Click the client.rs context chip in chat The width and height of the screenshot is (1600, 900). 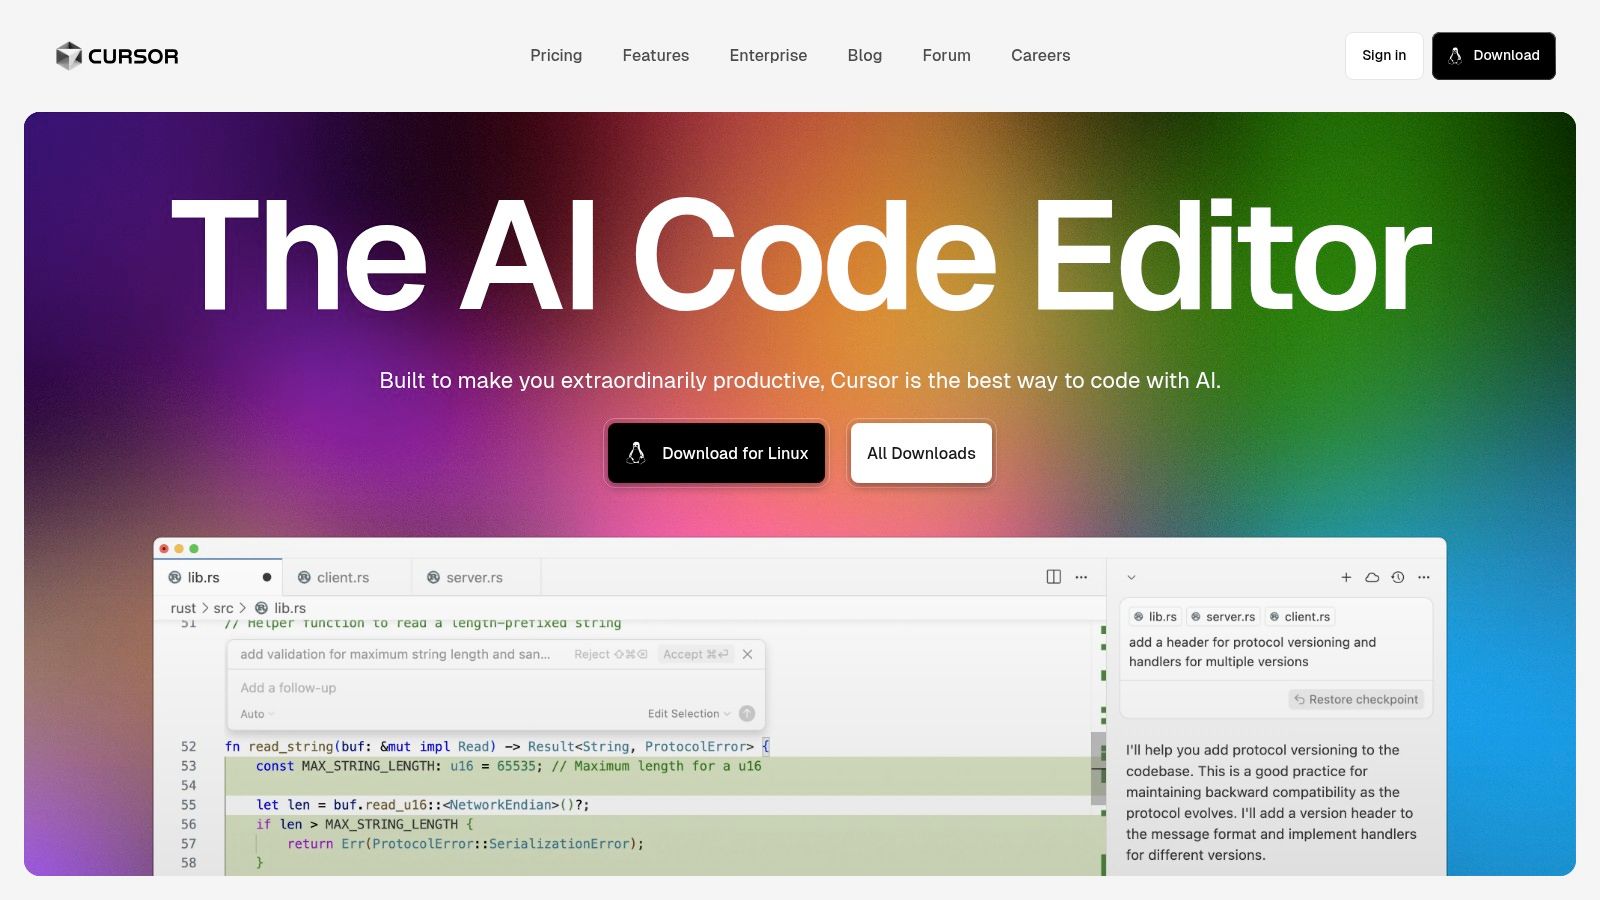pos(1300,617)
